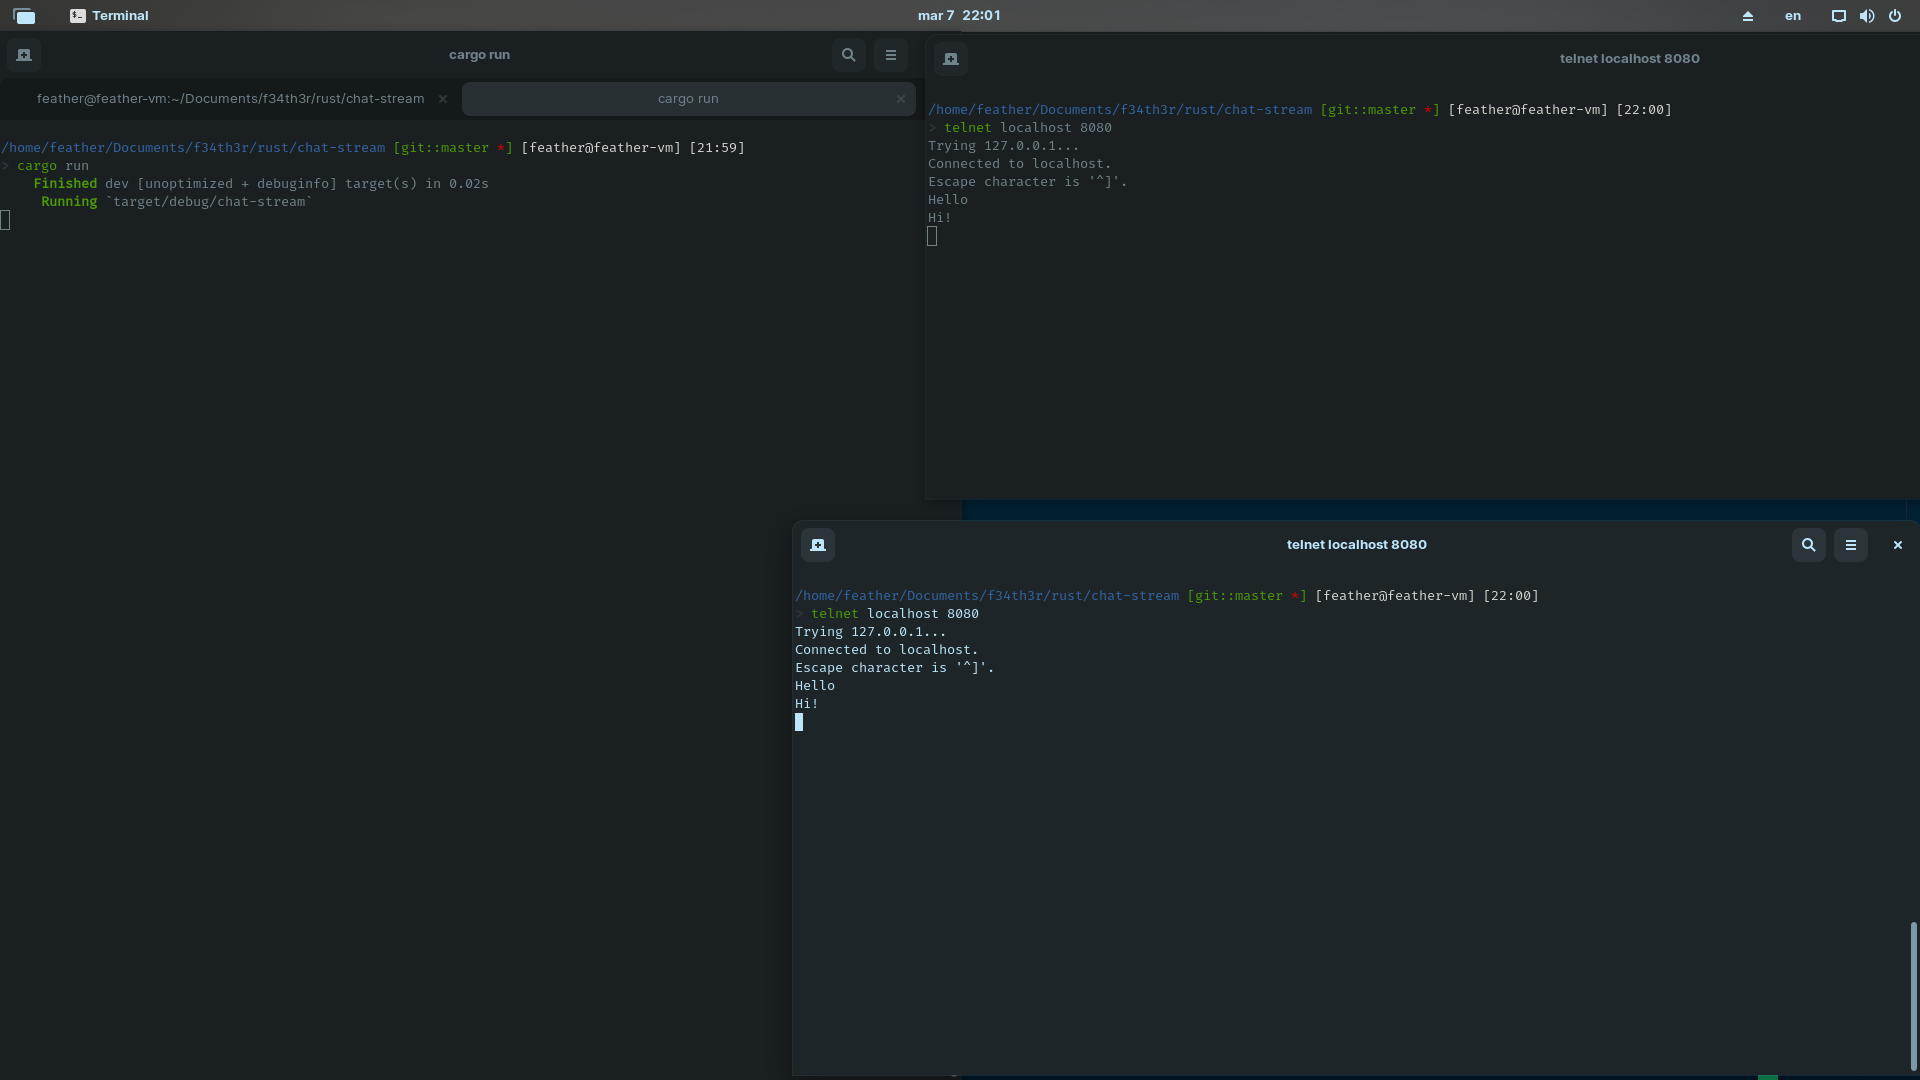This screenshot has width=1920, height=1080.
Task: Click the volume speaker icon in top bar
Action: pos(1866,16)
